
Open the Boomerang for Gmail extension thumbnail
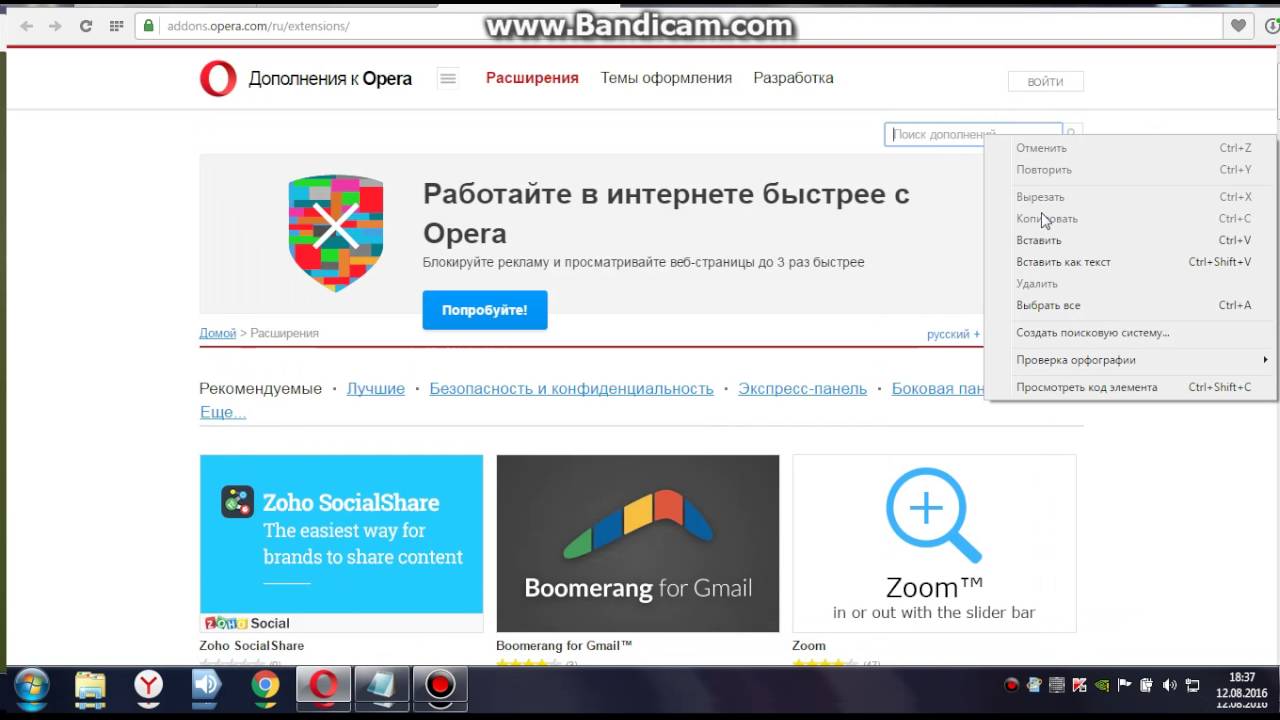pyautogui.click(x=637, y=543)
